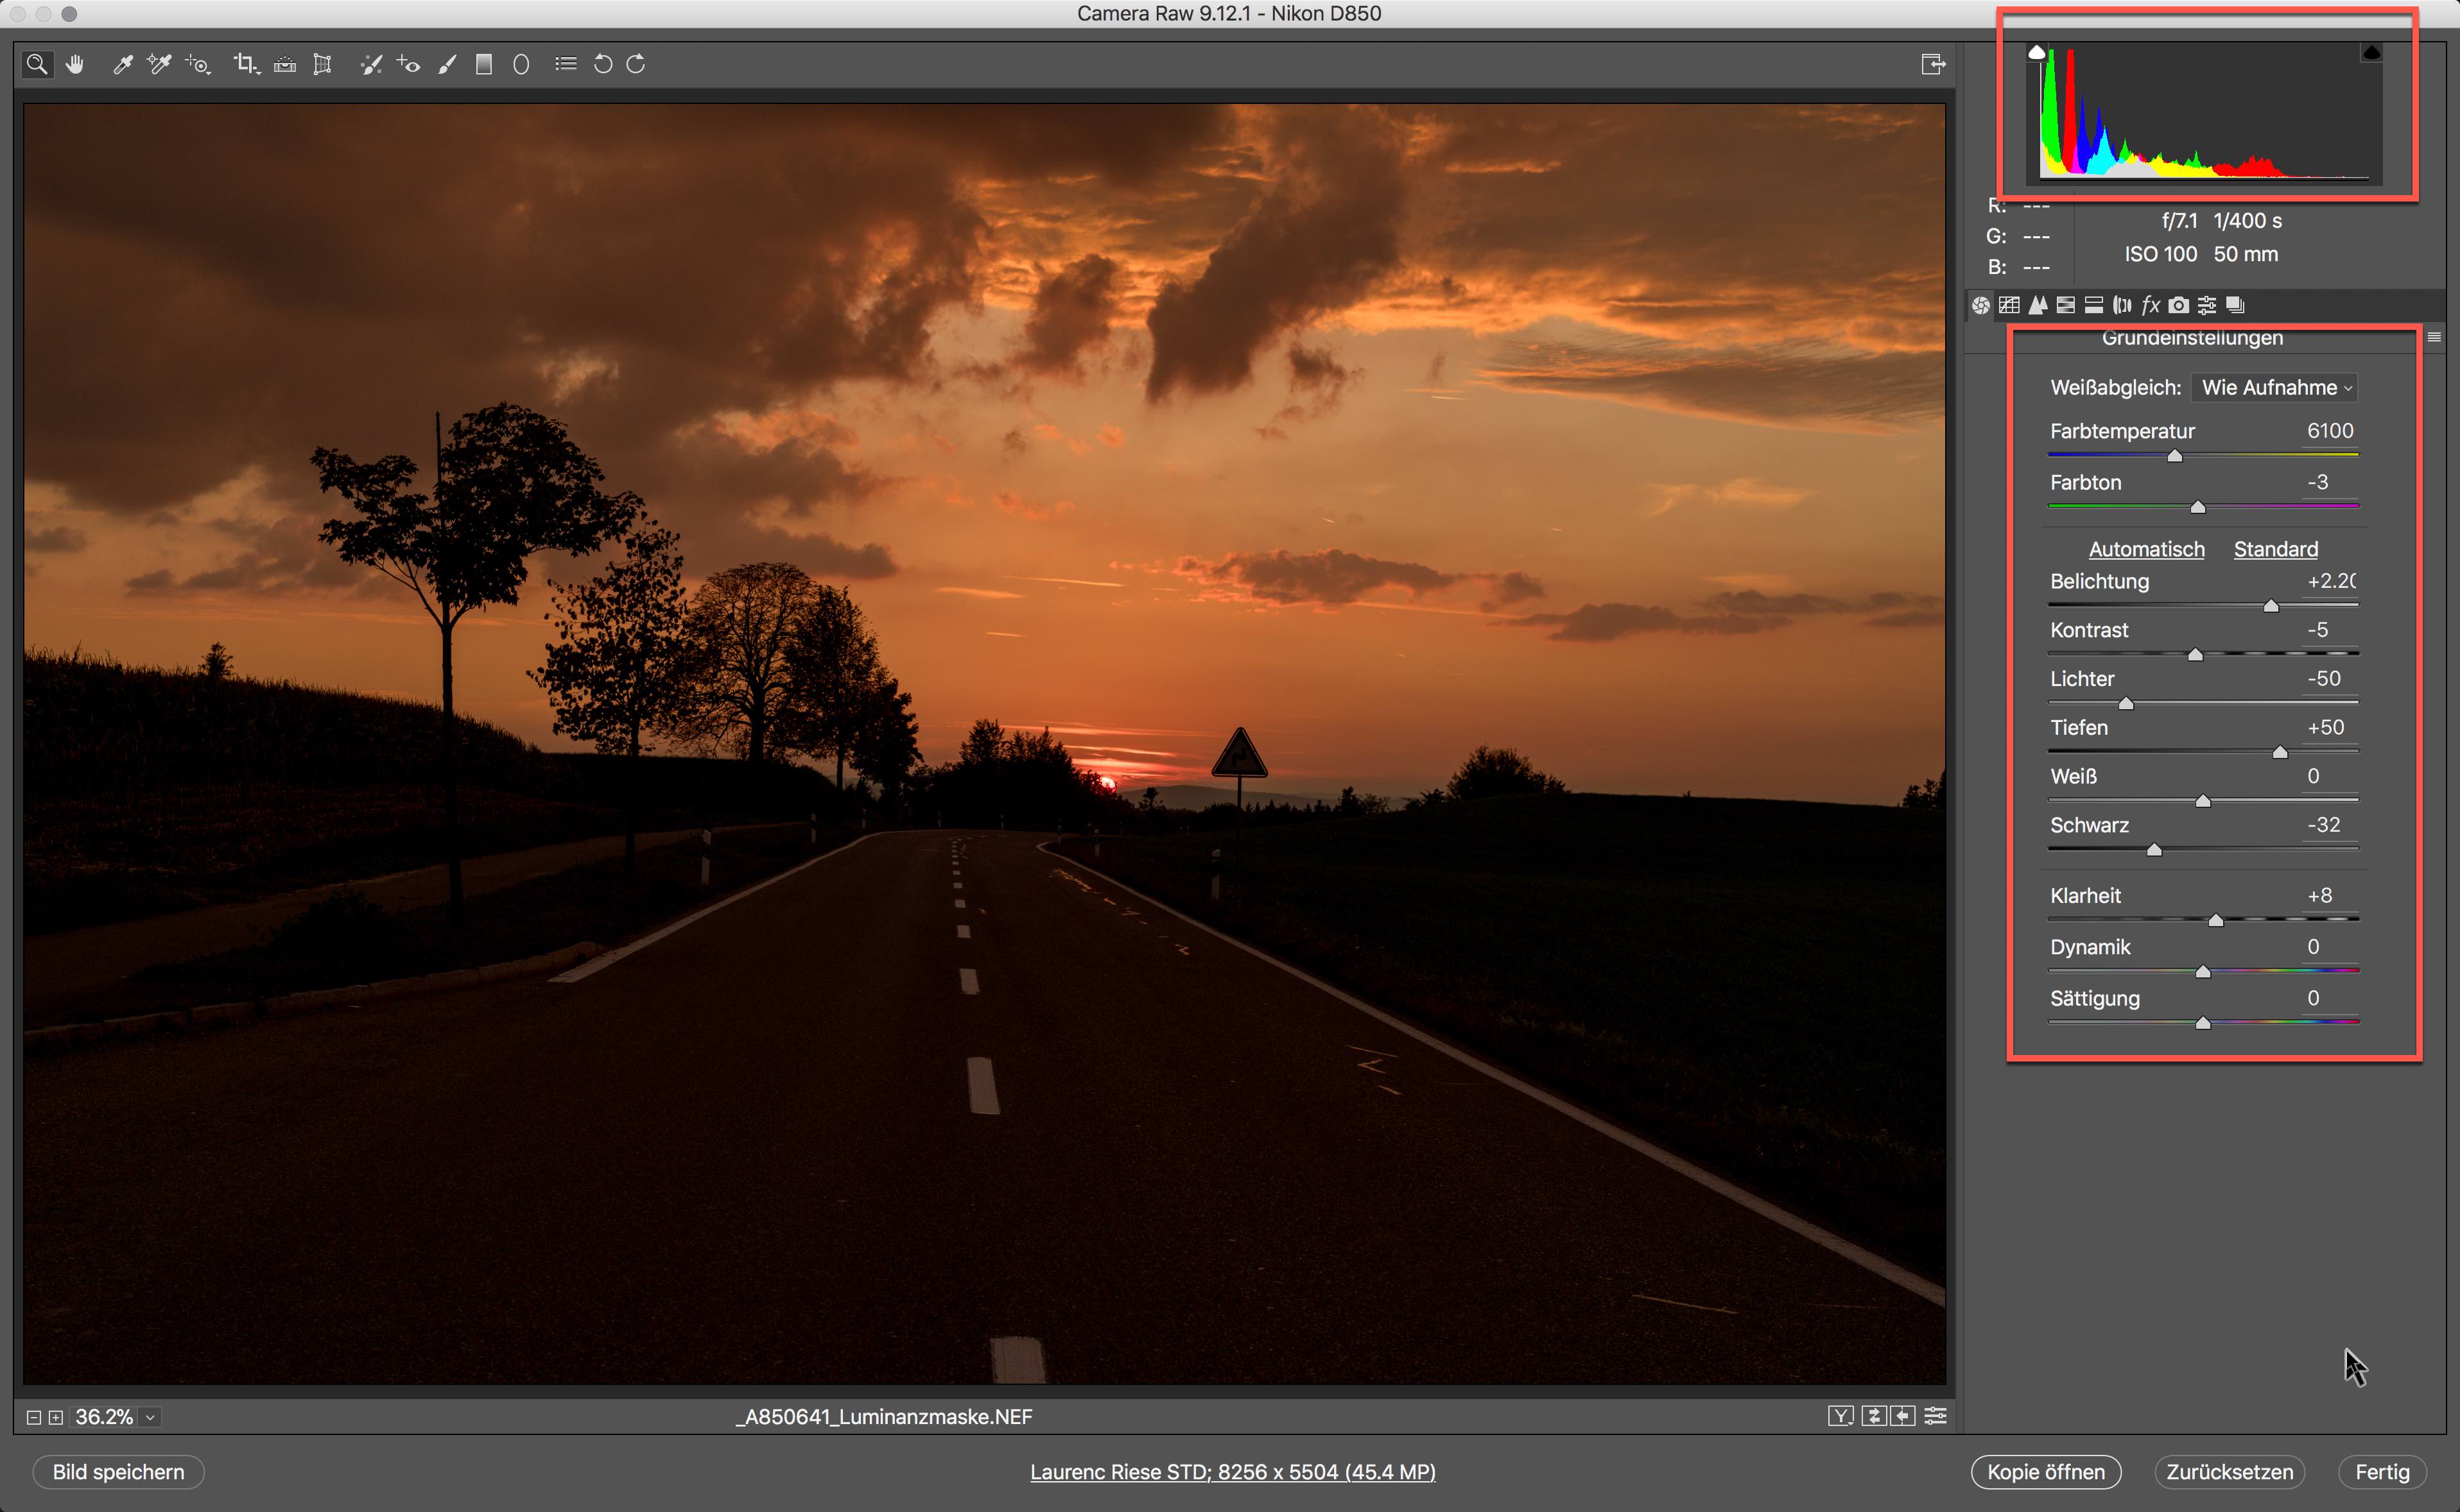Adjust the Belichtung slider
The image size is (2460, 1512).
[2271, 606]
